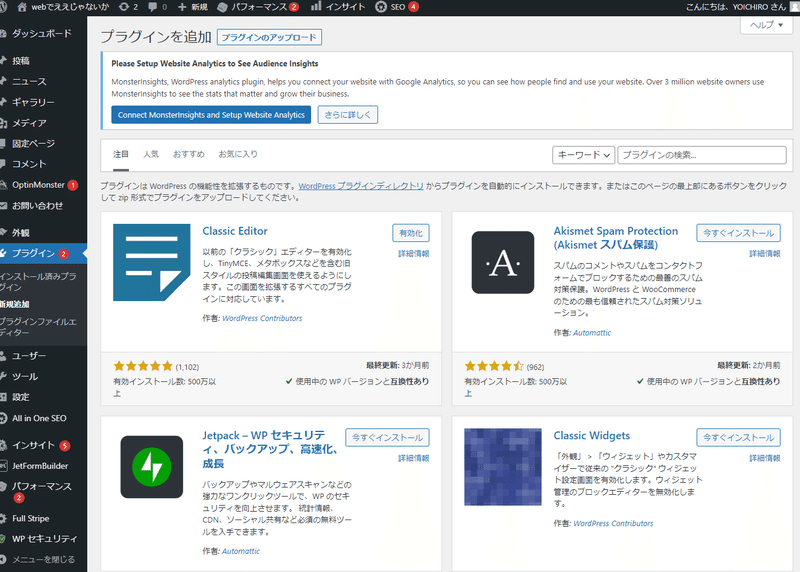Open 投稿 menu in sidebar
Screen dimensions: 800x572
coord(21,61)
